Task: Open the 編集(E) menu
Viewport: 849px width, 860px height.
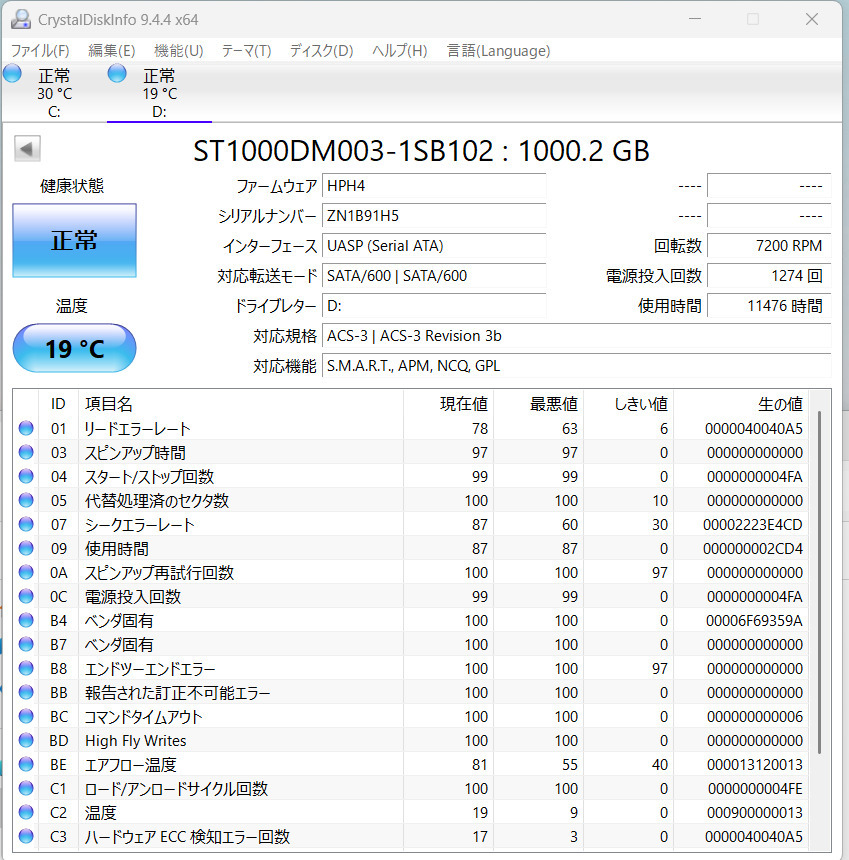Action: click(111, 51)
